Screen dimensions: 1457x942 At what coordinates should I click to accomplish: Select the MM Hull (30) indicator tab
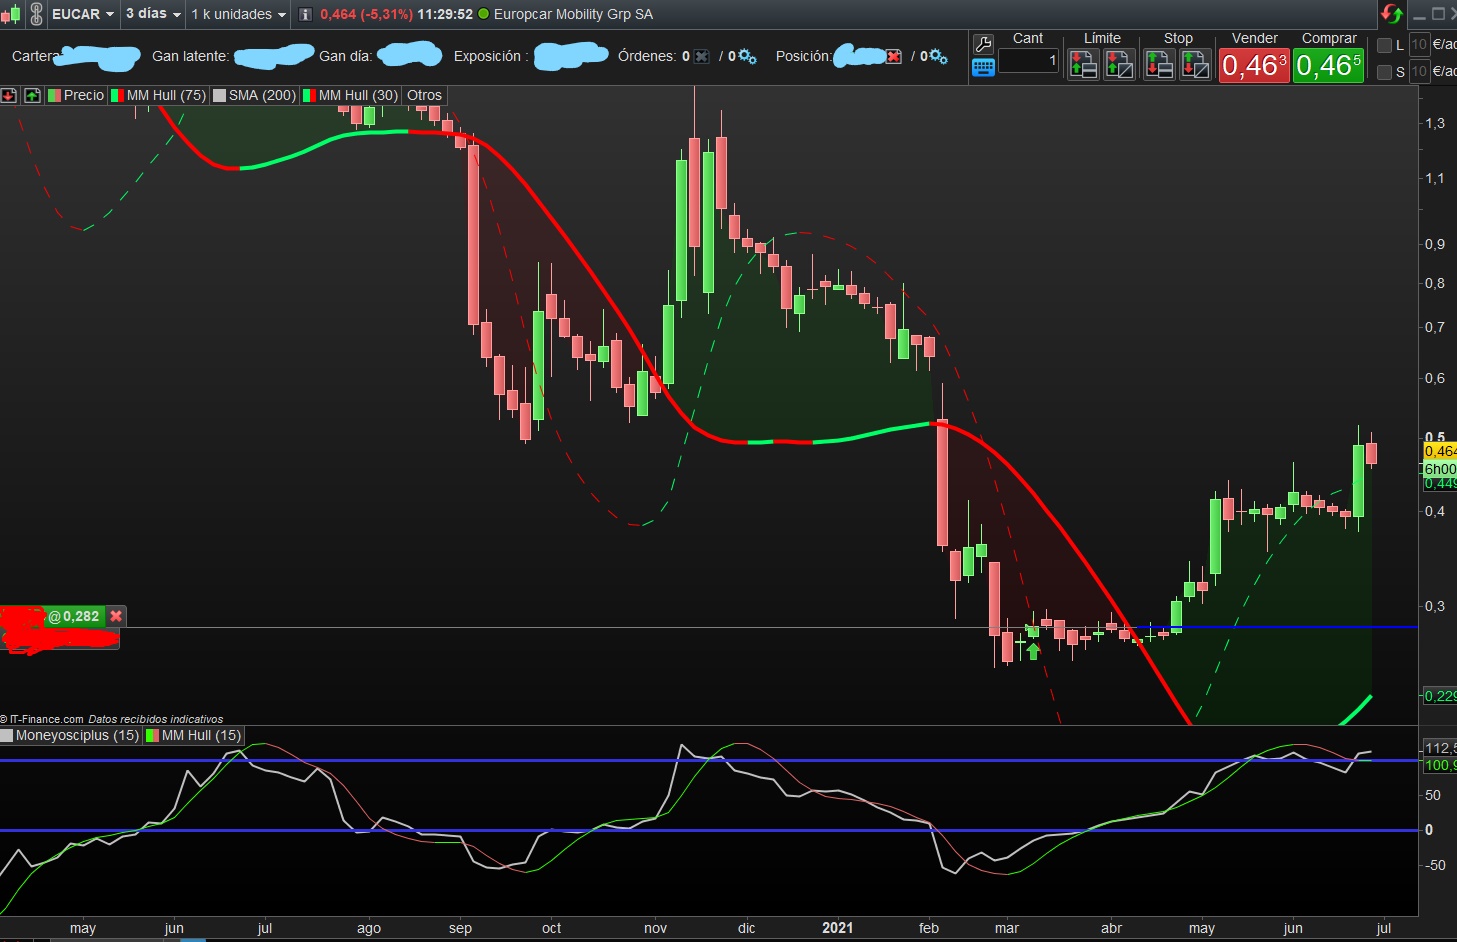coord(350,95)
